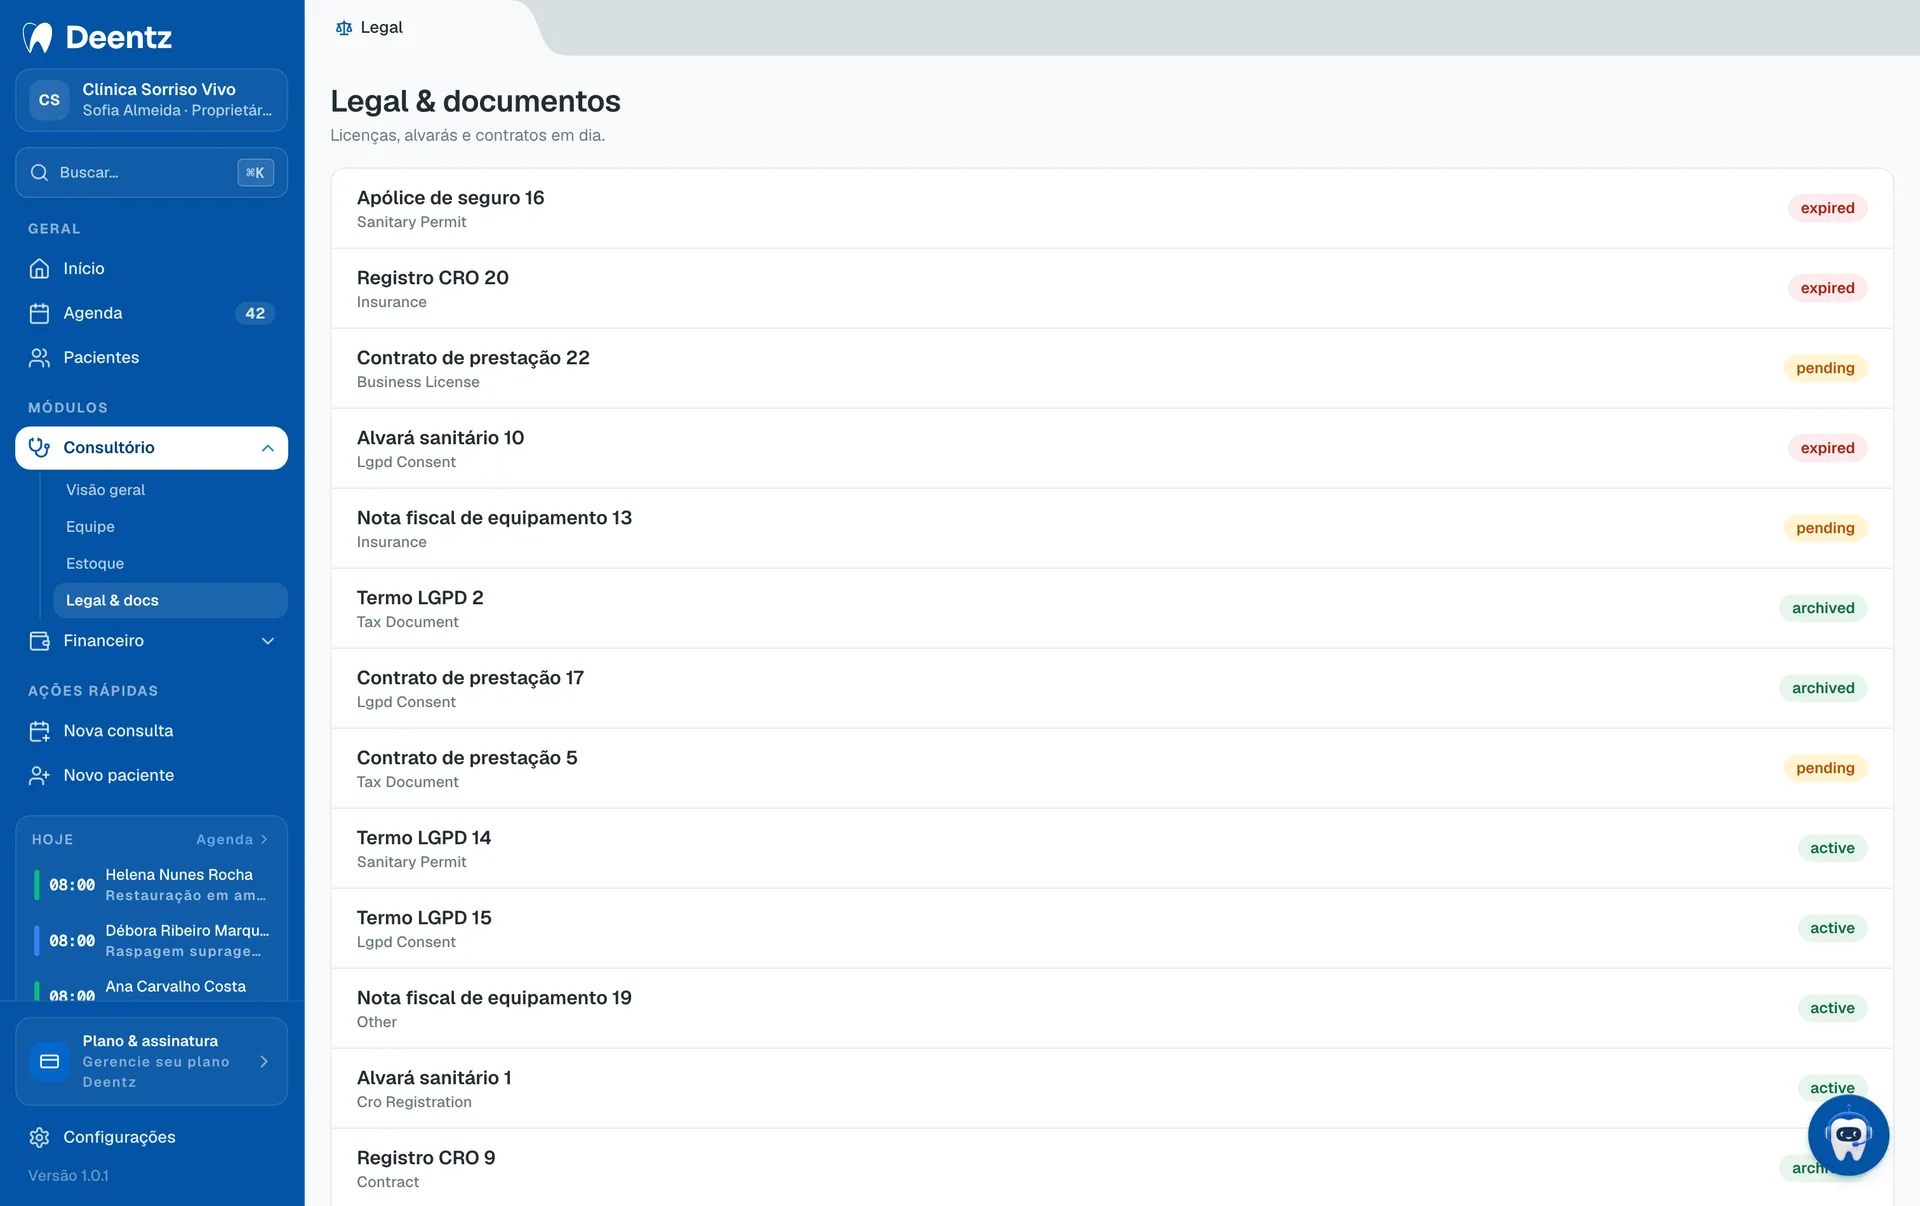This screenshot has height=1206, width=1920.
Task: Click the Configurações gear icon
Action: pyautogui.click(x=39, y=1137)
